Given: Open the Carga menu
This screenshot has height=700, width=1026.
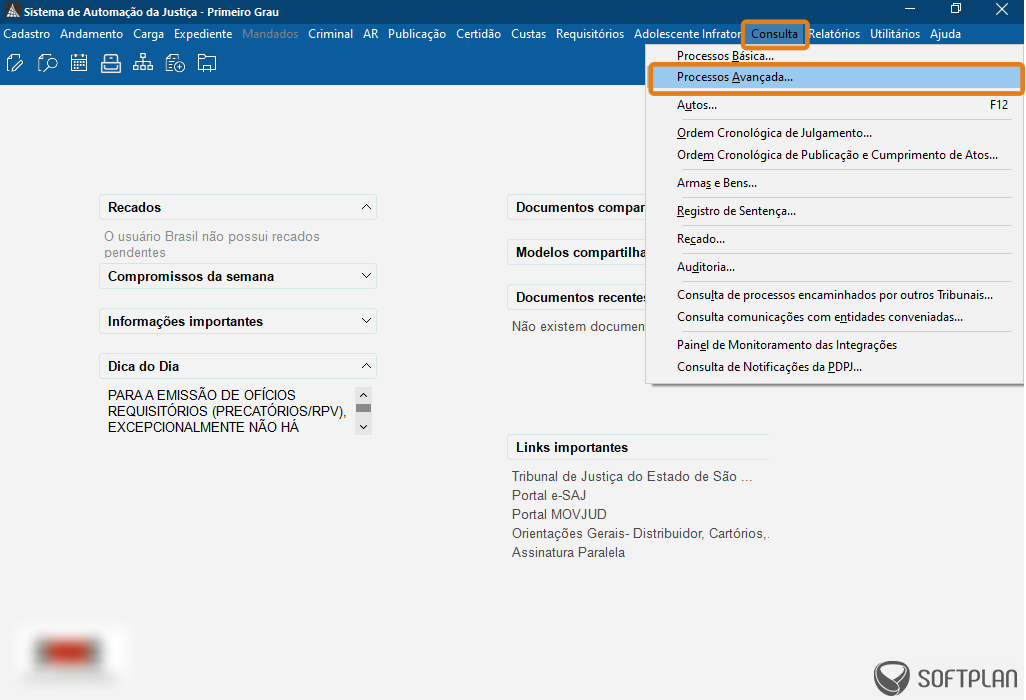Looking at the screenshot, I should 149,34.
